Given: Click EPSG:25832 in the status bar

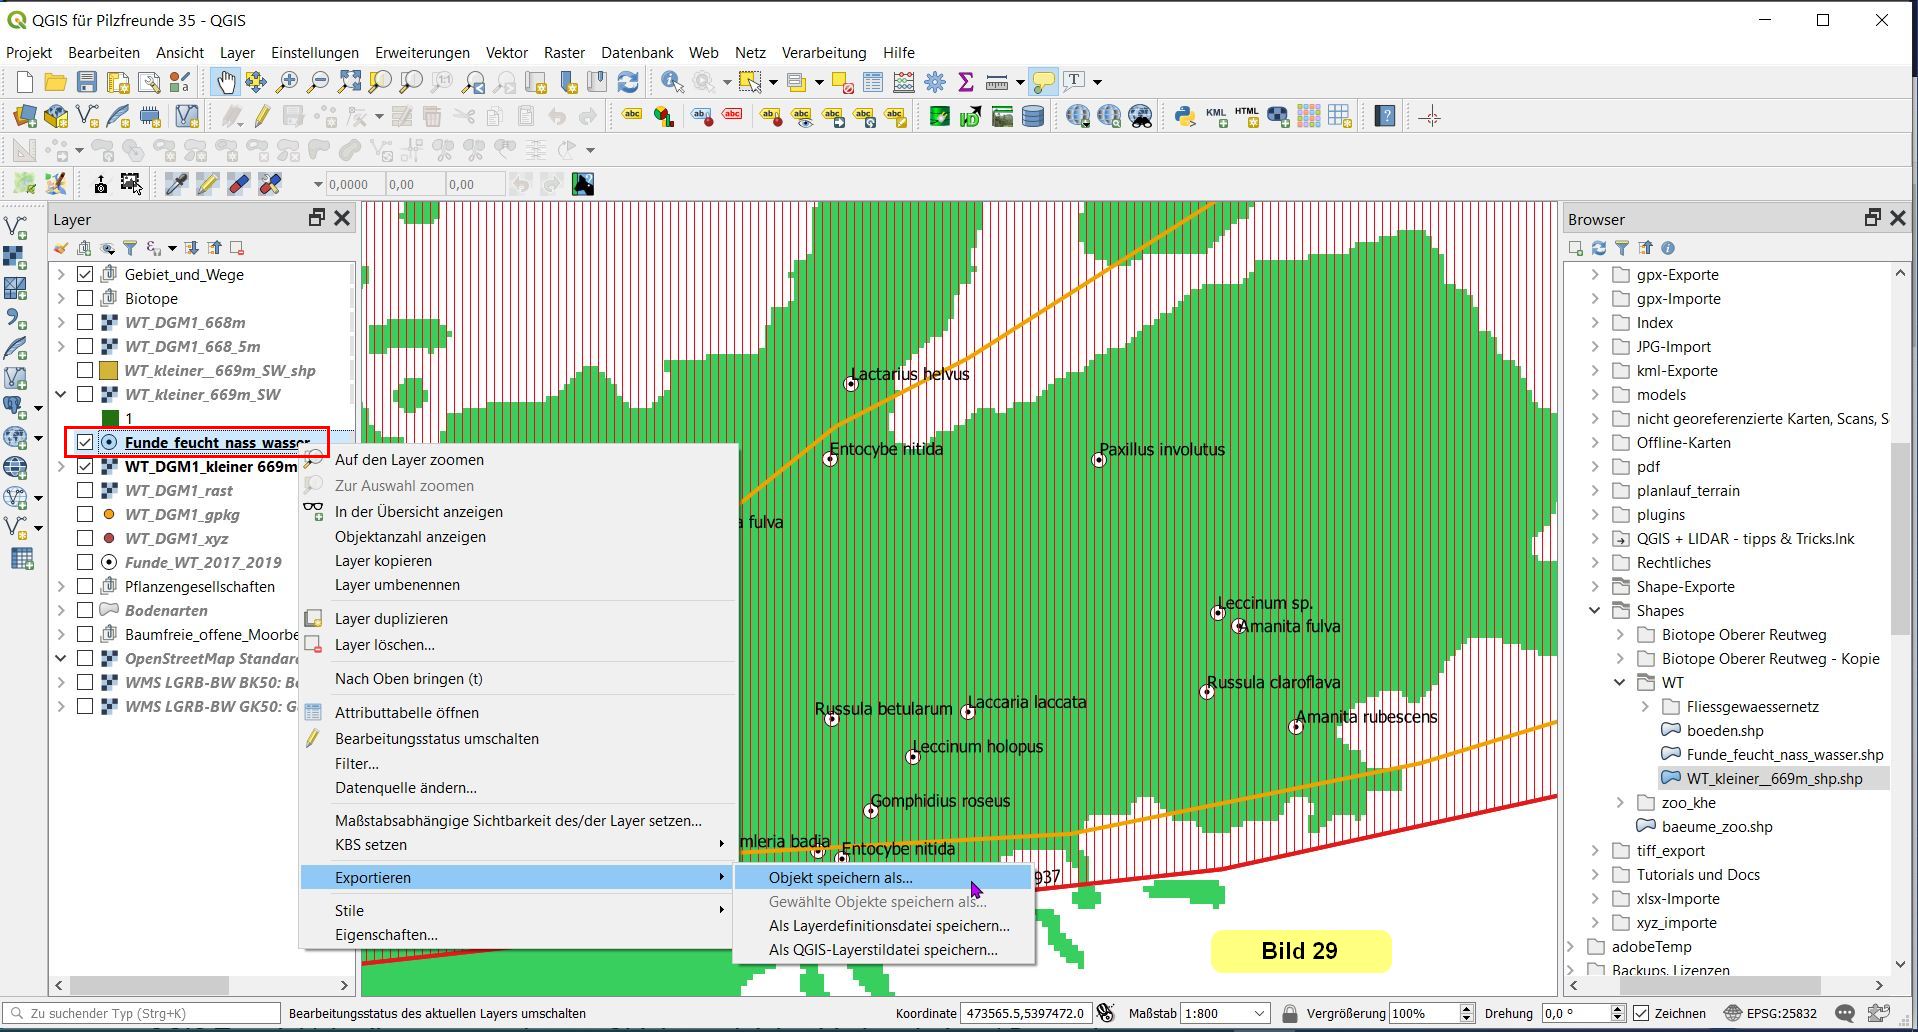Looking at the screenshot, I should tap(1781, 1013).
